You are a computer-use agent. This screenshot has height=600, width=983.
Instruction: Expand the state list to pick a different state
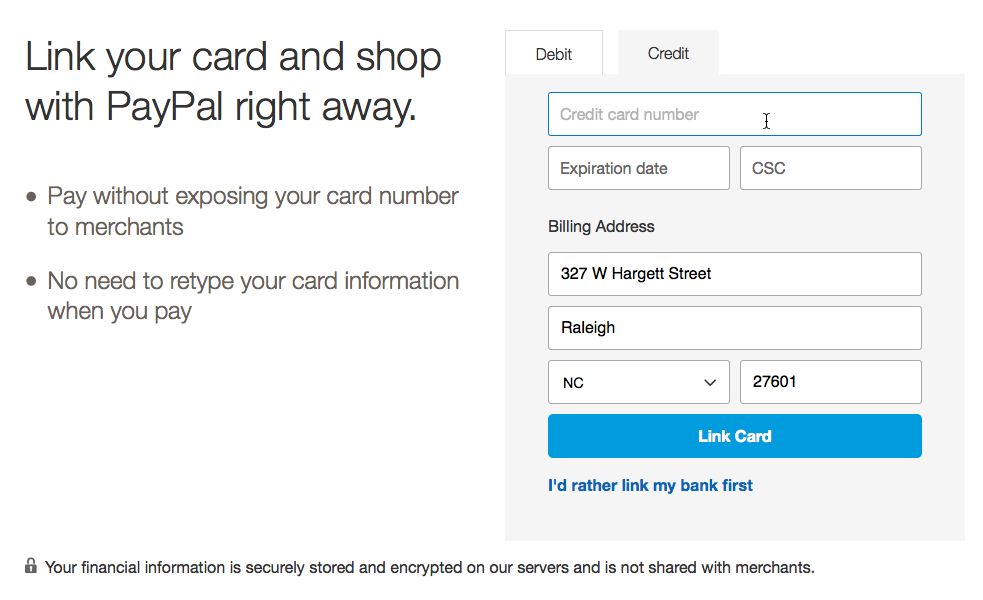pyautogui.click(x=638, y=382)
